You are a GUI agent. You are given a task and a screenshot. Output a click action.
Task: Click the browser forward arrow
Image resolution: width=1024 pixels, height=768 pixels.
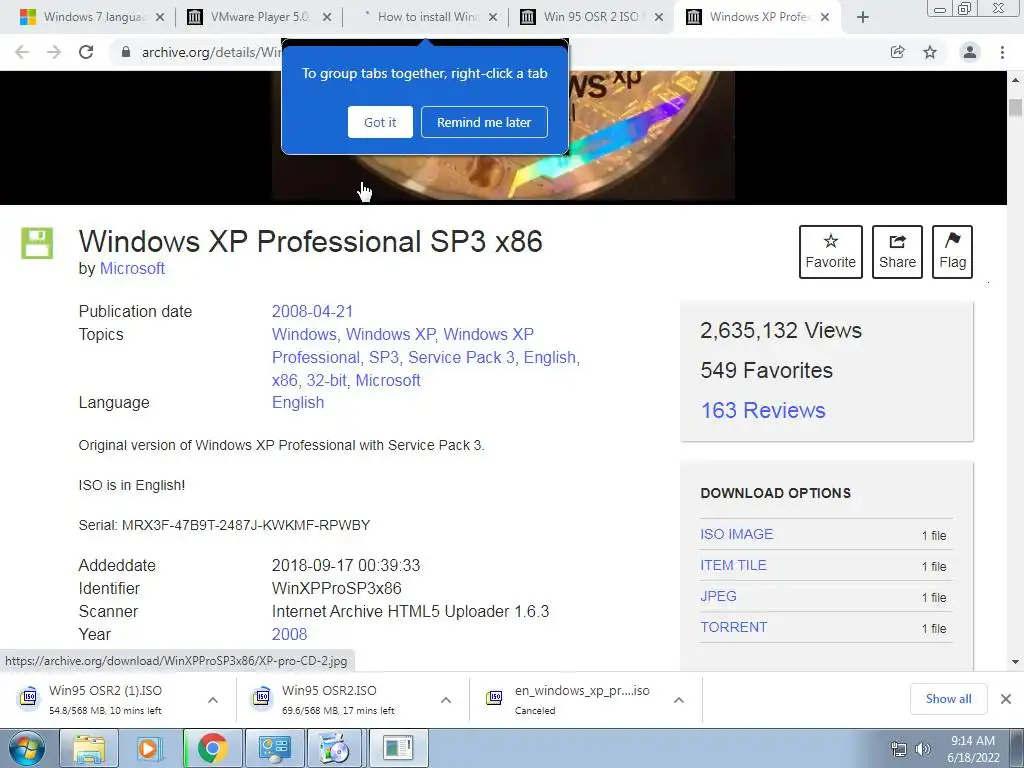click(x=54, y=52)
